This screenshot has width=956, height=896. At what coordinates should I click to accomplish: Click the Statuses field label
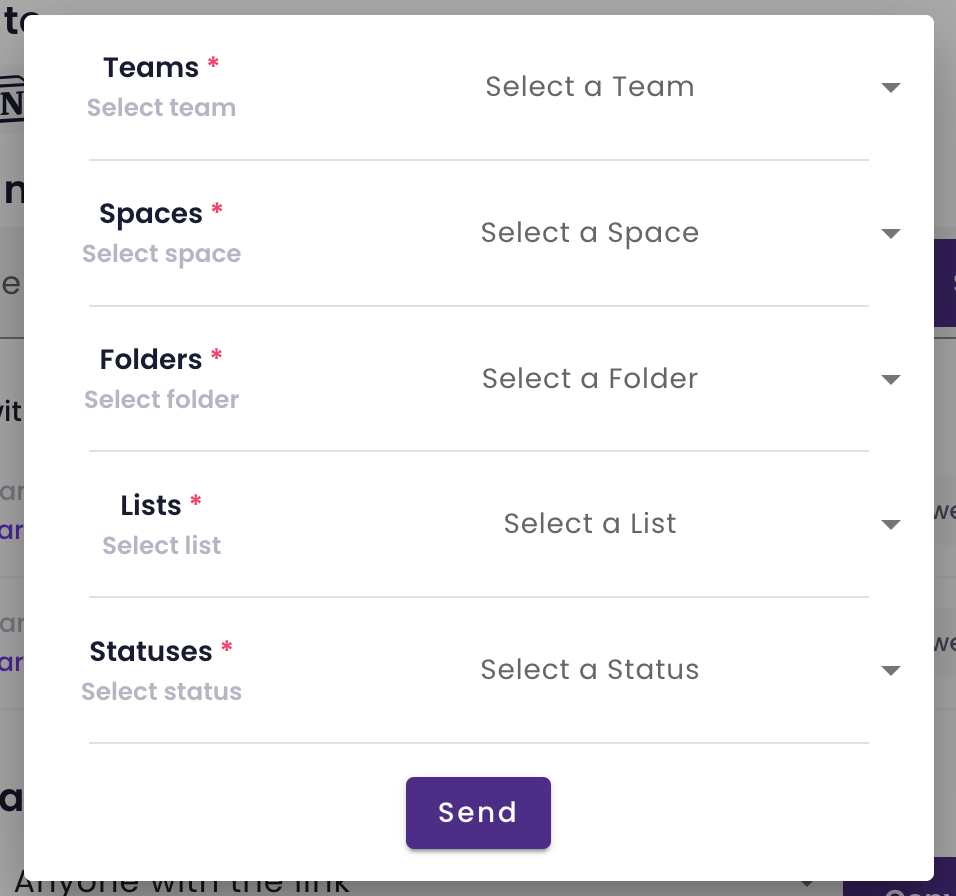coord(151,651)
